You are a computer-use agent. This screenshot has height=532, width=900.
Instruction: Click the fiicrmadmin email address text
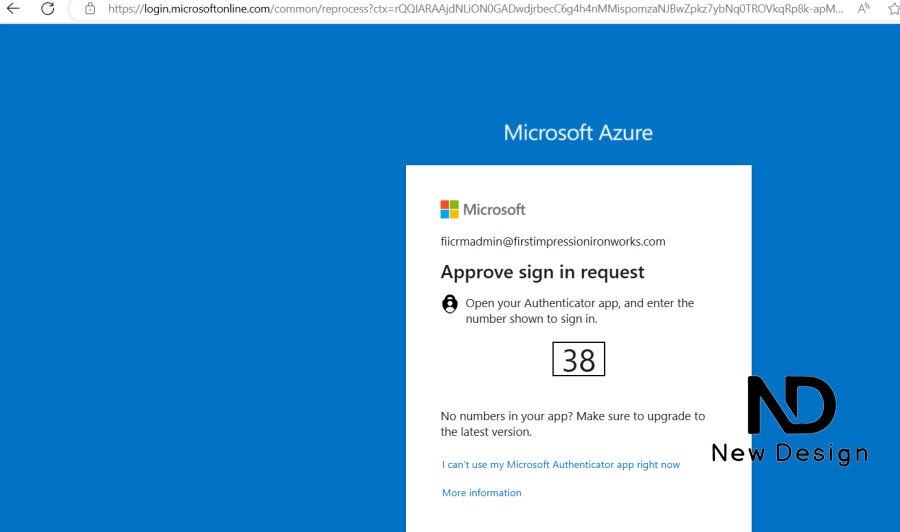553,242
